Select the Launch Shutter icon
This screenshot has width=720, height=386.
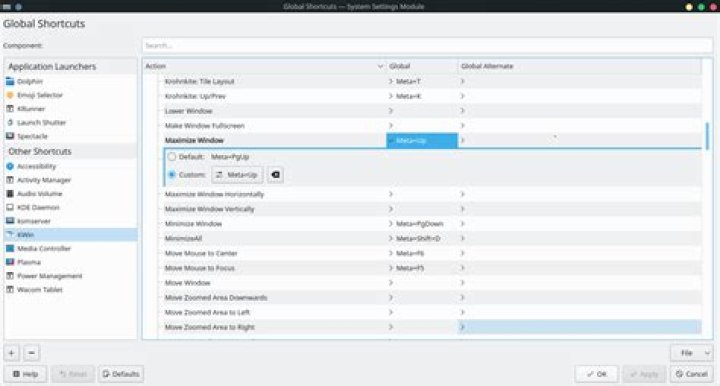coord(10,123)
